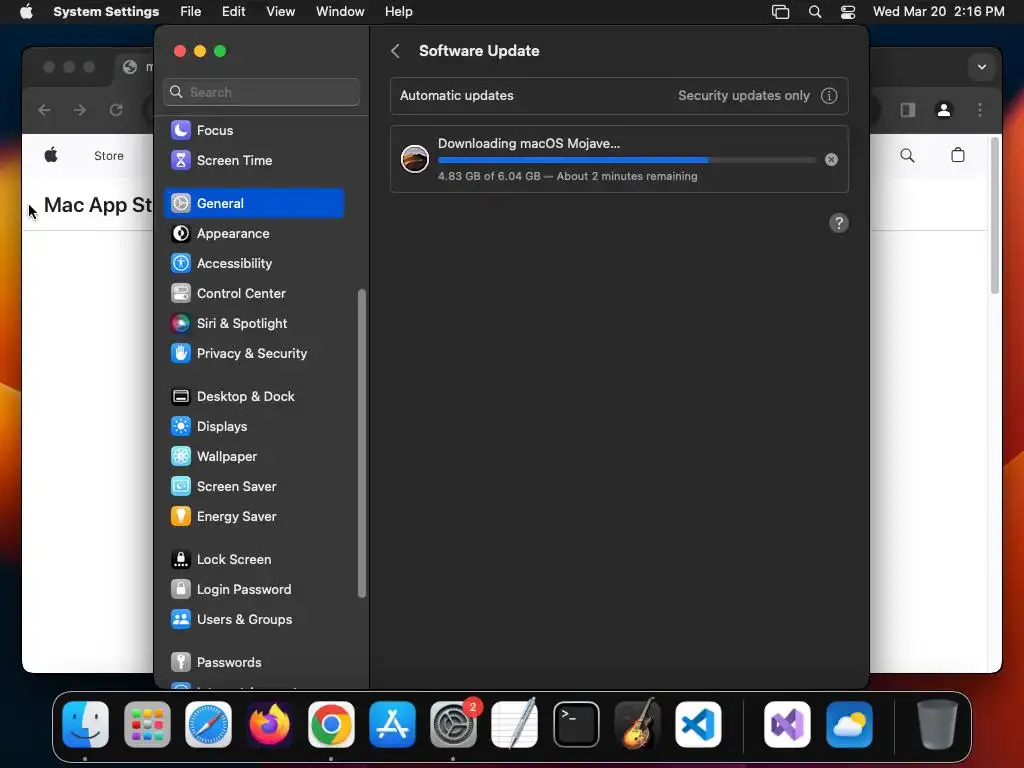Open Trash in the Dock

pyautogui.click(x=937, y=724)
